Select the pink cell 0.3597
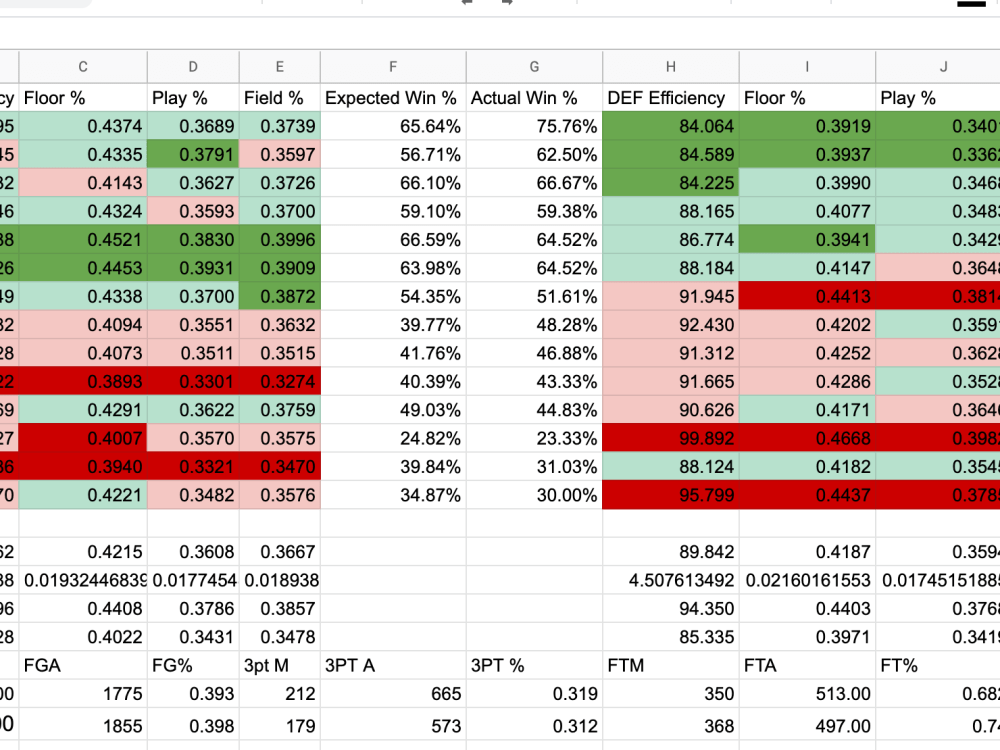 280,154
